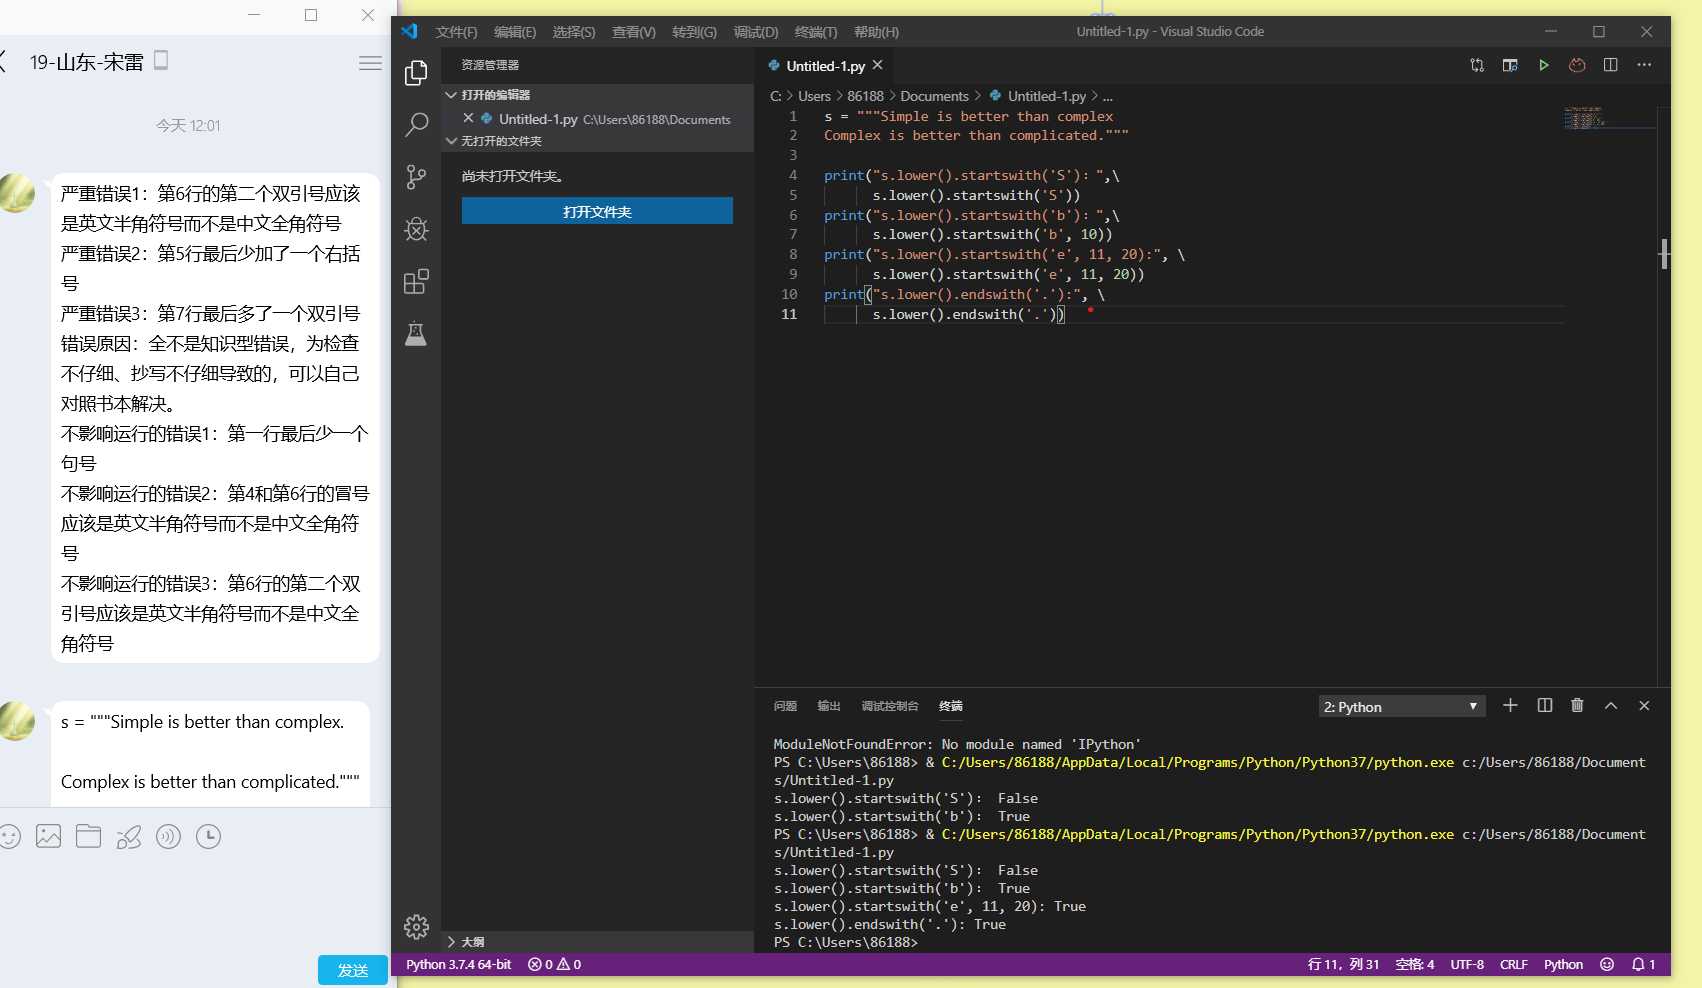The height and width of the screenshot is (988, 1702).
Task: Split the editor with split icon
Action: (1610, 65)
